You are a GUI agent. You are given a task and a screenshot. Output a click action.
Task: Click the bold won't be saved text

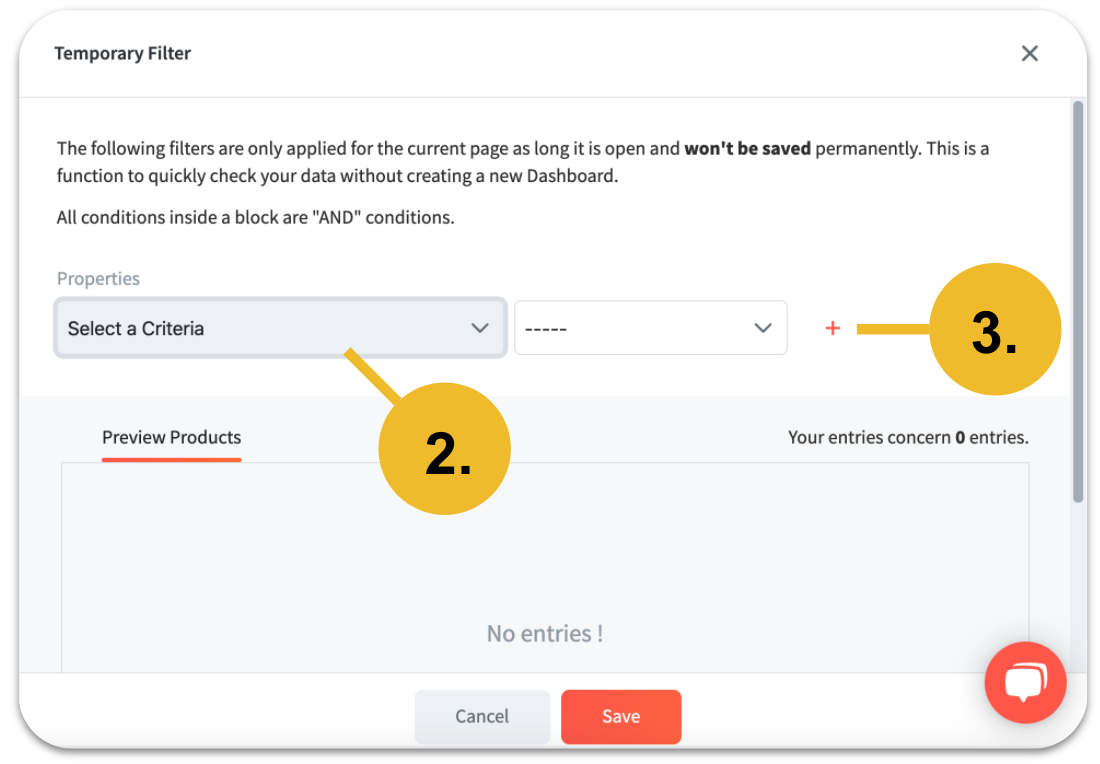click(x=748, y=149)
